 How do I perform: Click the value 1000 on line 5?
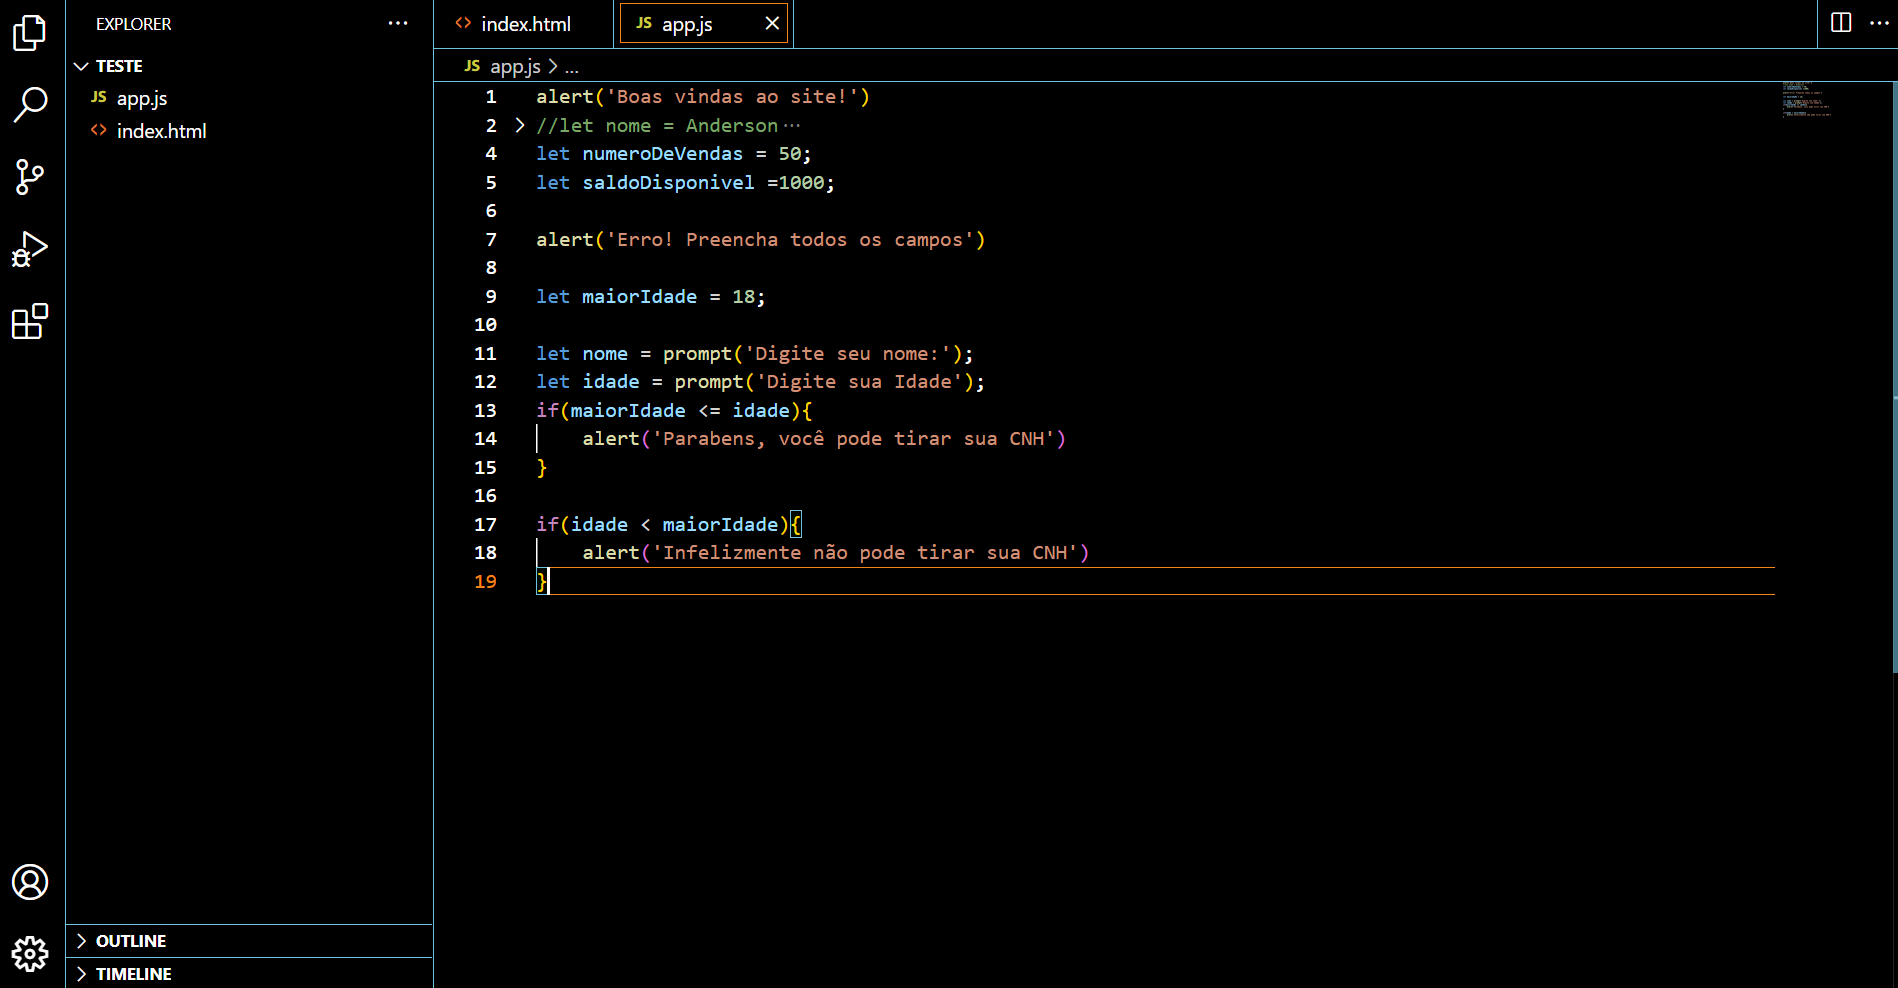[802, 183]
